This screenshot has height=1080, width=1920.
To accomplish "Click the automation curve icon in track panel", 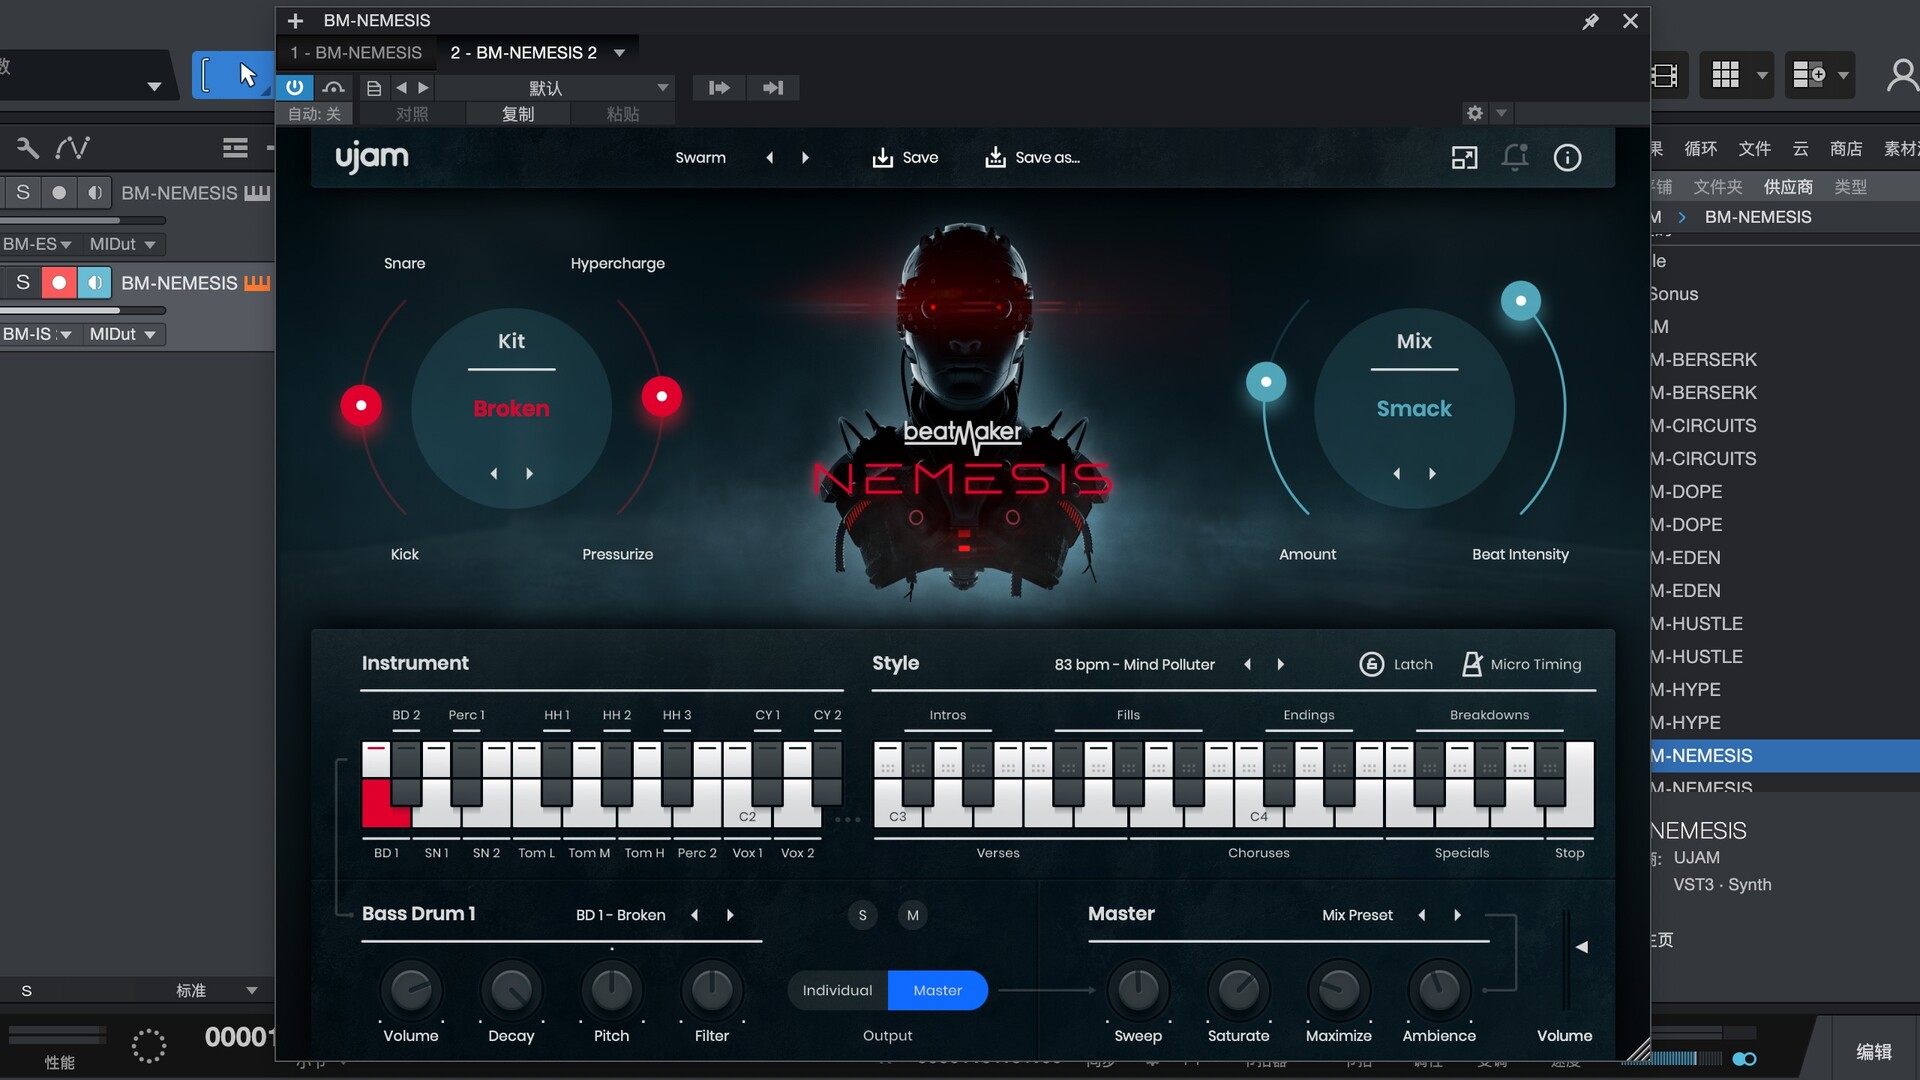I will pyautogui.click(x=73, y=148).
